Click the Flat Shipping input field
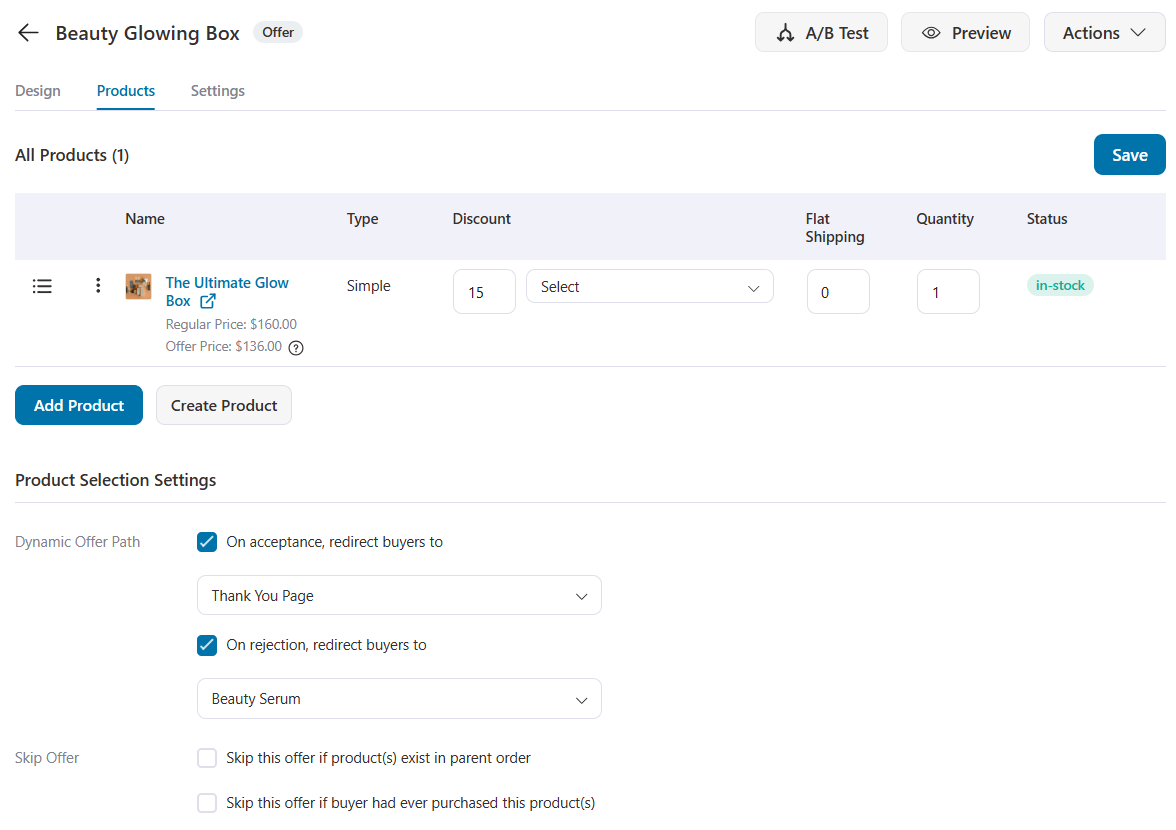Image resolution: width=1176 pixels, height=830 pixels. (838, 292)
